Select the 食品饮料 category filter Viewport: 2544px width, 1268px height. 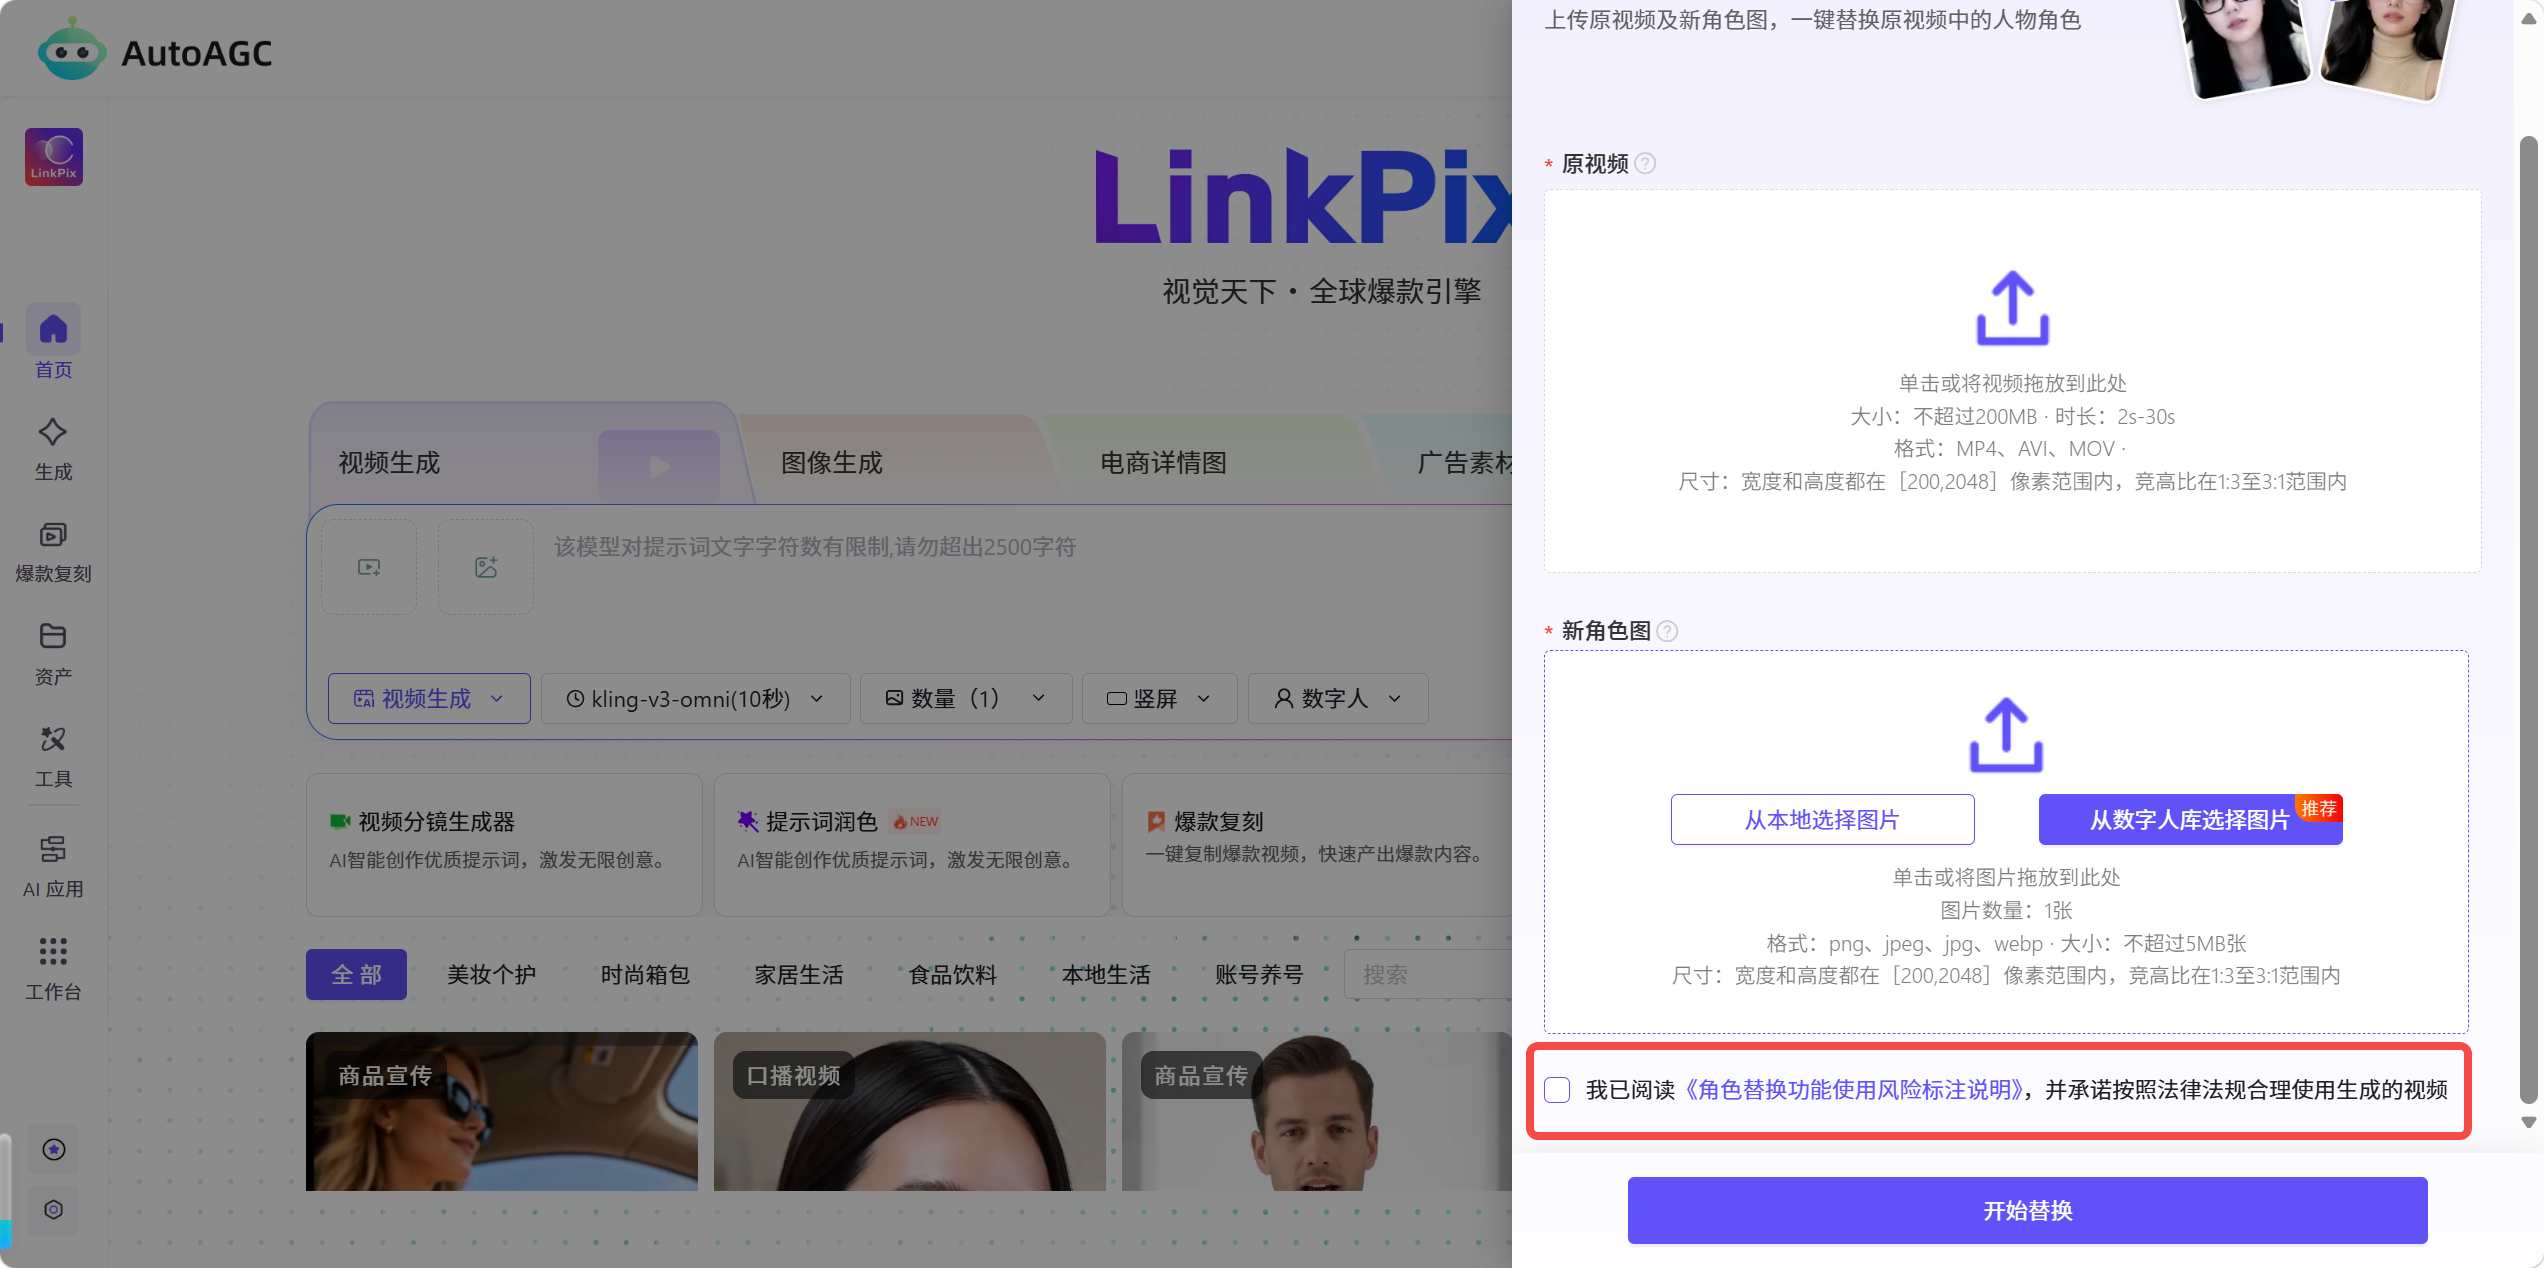953,974
